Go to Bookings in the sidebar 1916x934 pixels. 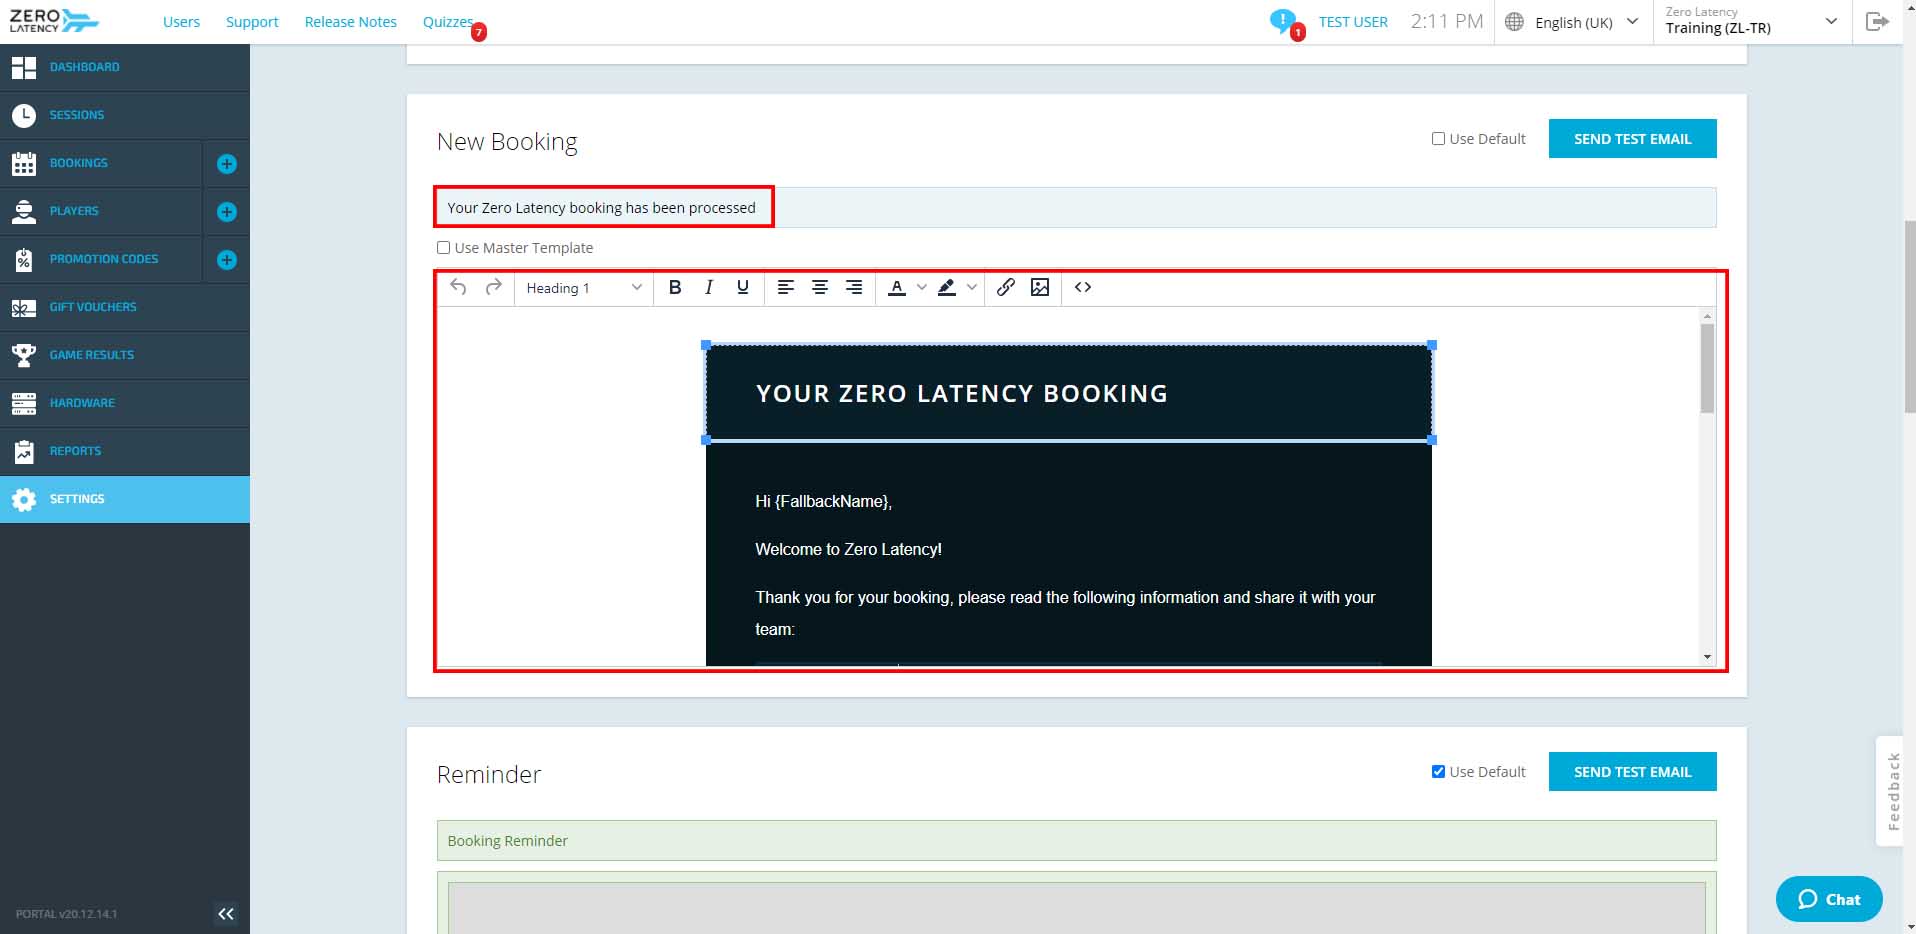pos(101,163)
